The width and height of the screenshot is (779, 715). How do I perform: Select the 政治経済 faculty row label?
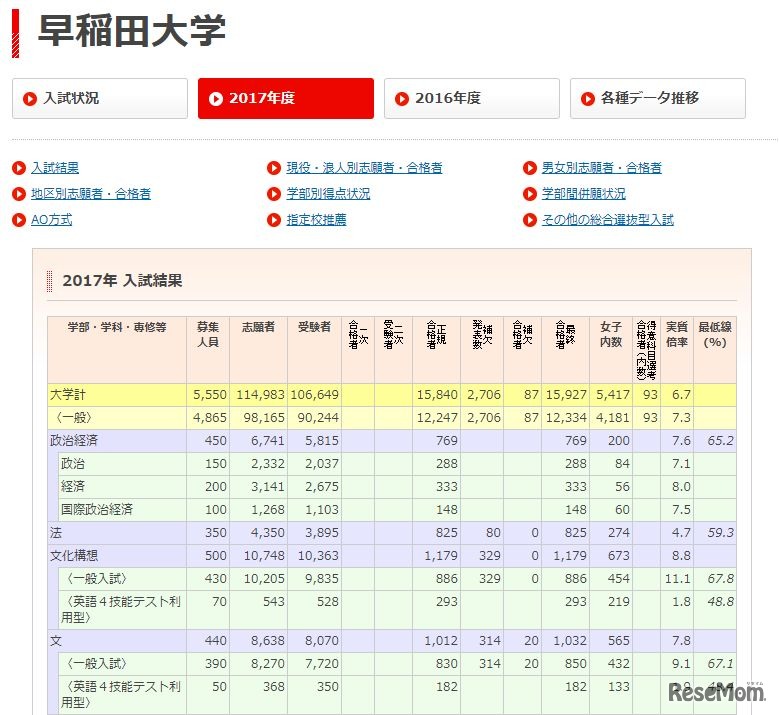click(74, 441)
